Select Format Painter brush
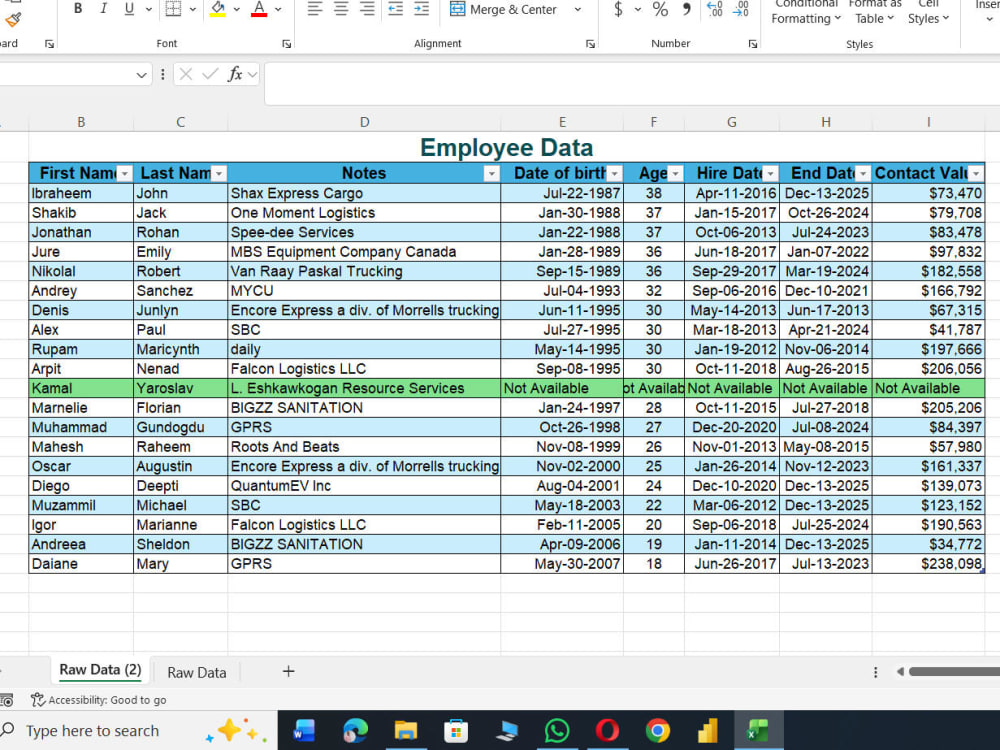The image size is (1000, 750). tap(13, 20)
